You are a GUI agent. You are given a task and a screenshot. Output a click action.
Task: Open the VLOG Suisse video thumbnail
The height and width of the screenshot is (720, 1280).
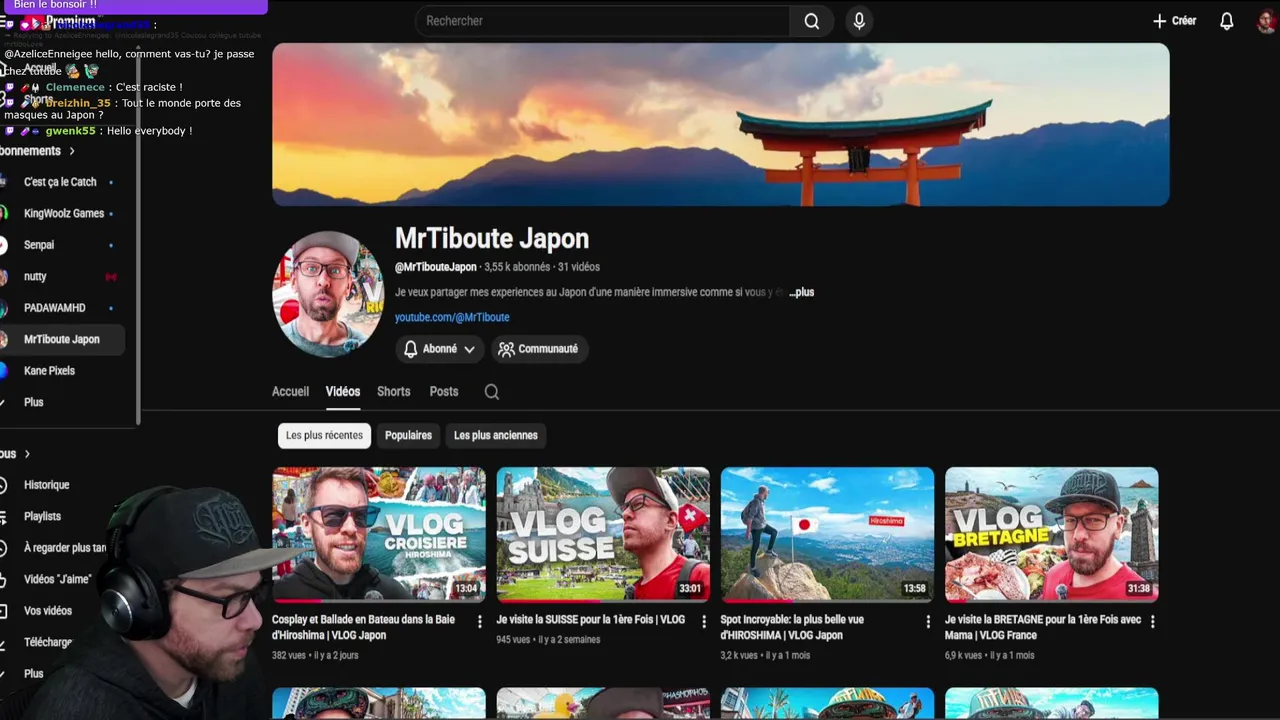point(603,535)
